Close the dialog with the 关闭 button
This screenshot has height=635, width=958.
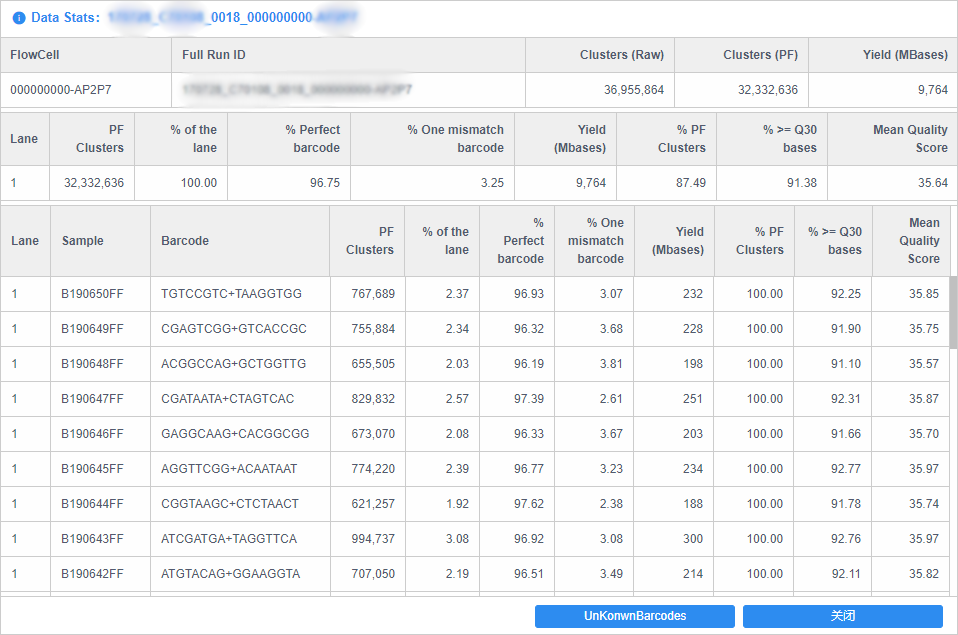[843, 616]
